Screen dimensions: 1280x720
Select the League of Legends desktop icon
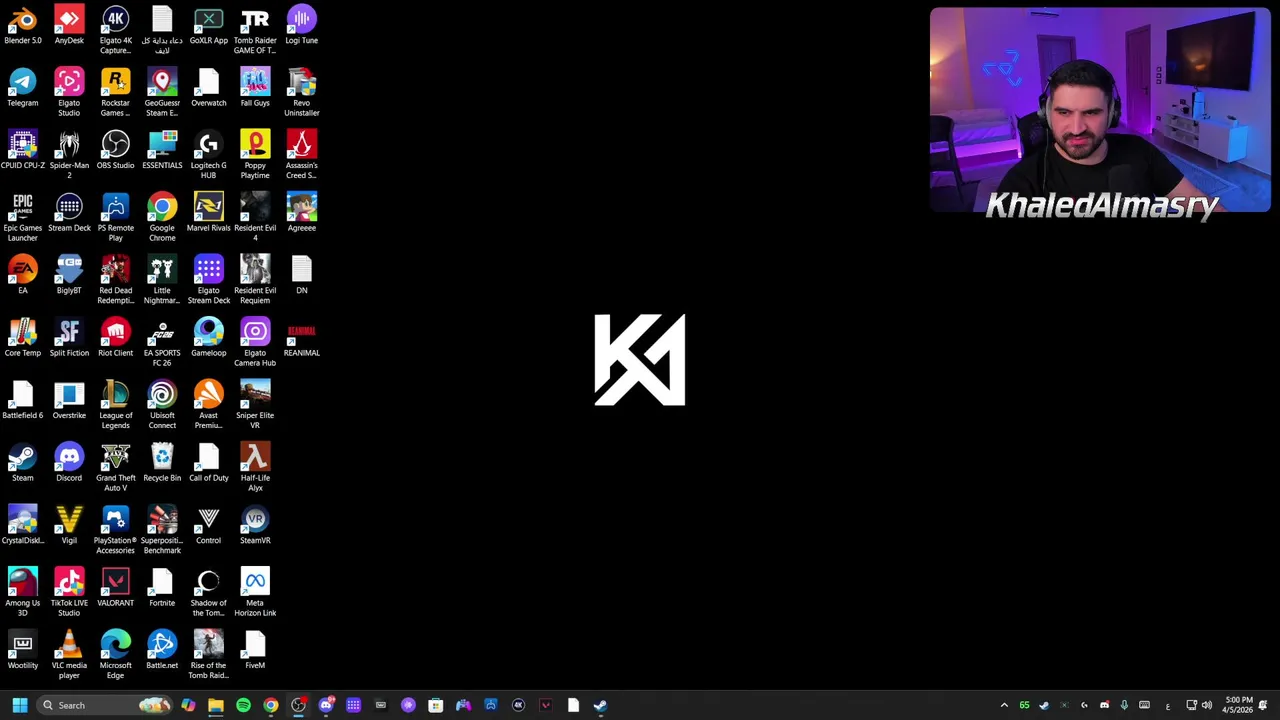pyautogui.click(x=115, y=405)
